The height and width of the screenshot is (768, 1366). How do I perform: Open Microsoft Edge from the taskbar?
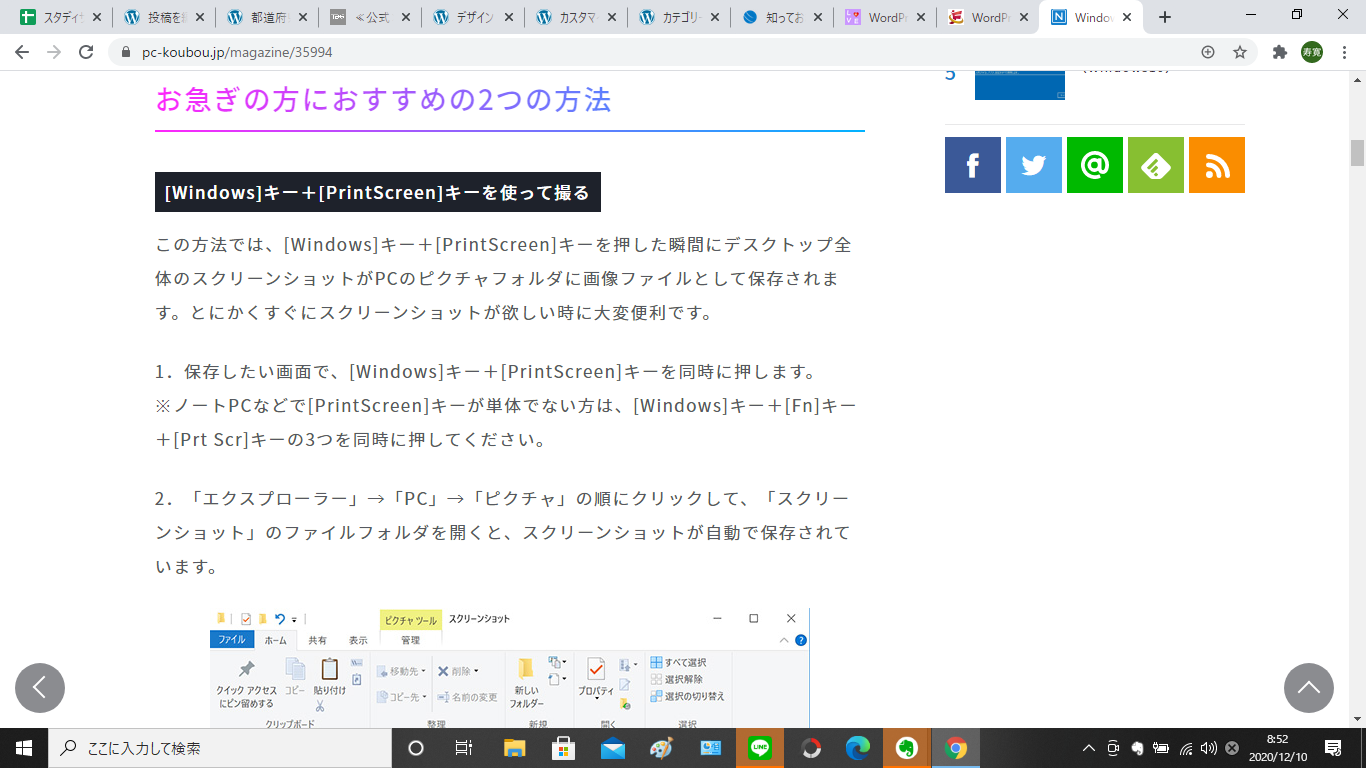[x=857, y=748]
